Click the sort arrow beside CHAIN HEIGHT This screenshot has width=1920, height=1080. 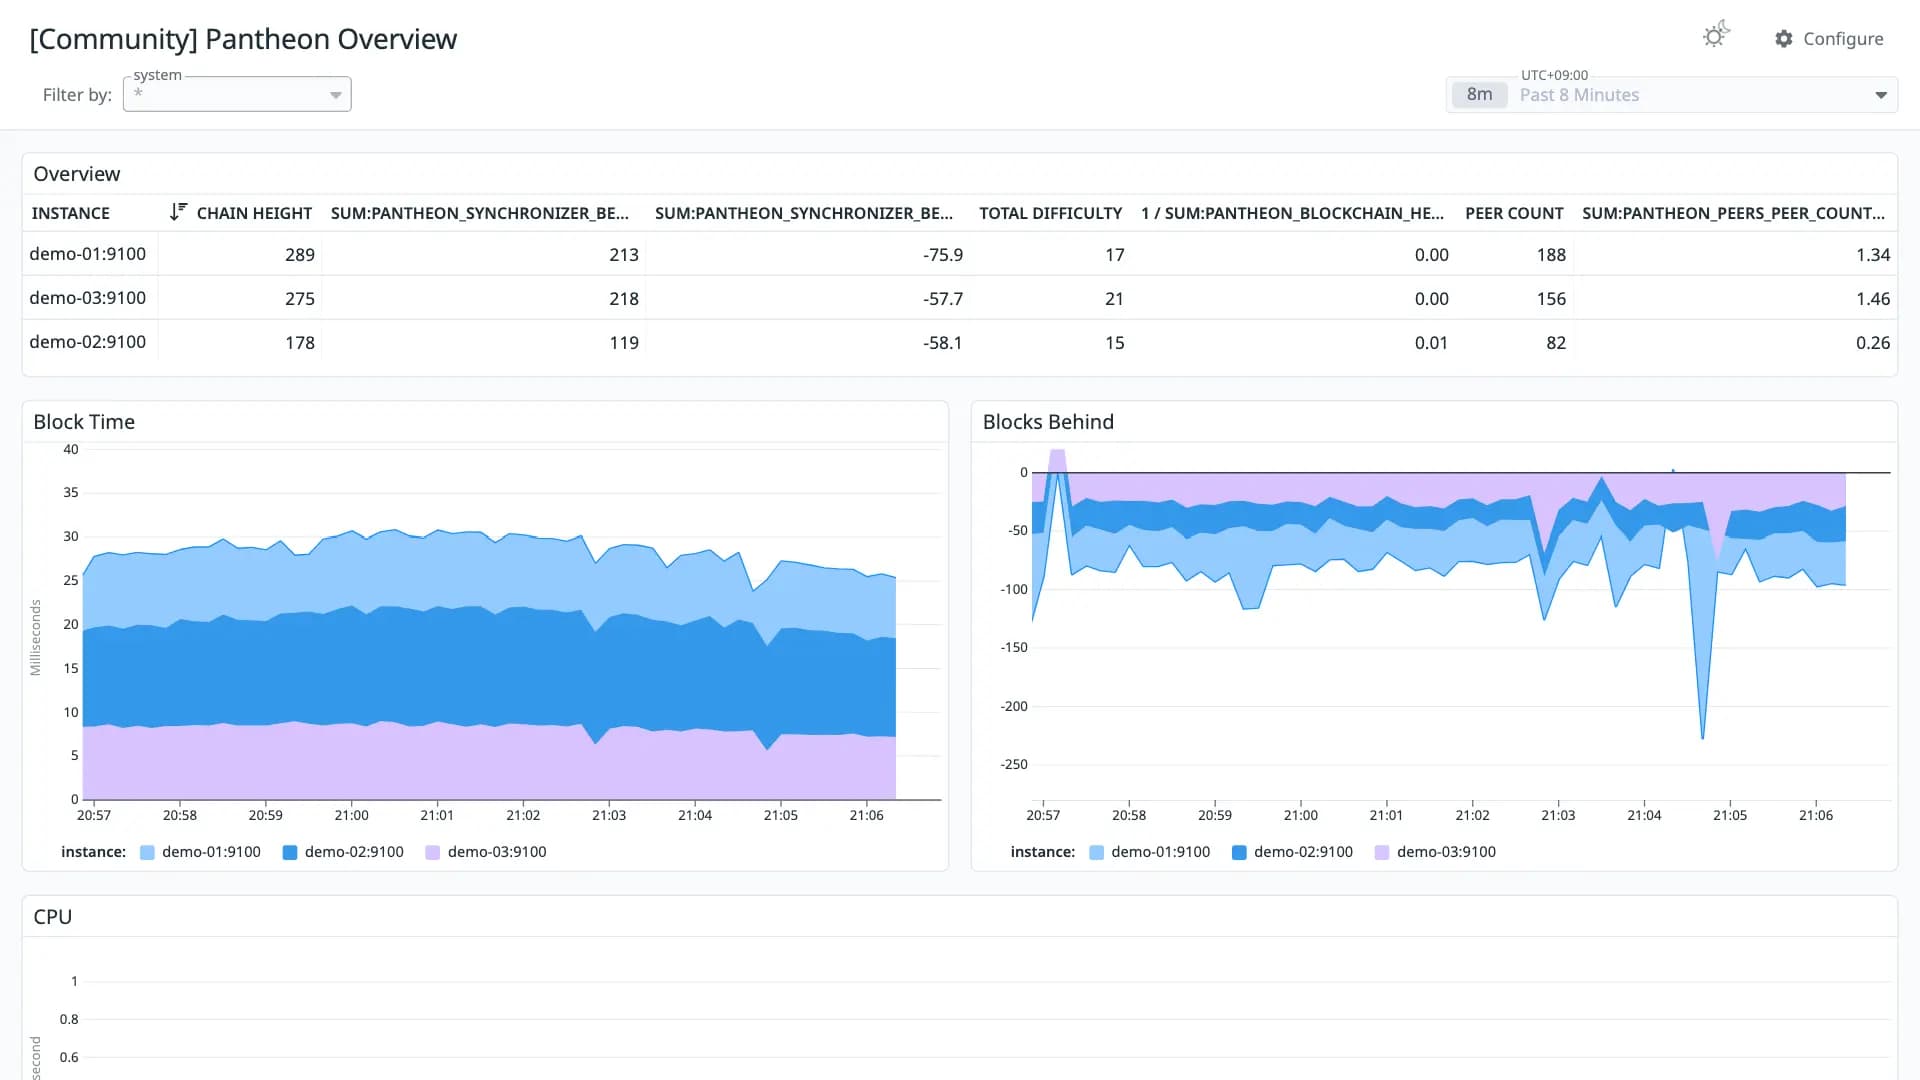click(178, 212)
